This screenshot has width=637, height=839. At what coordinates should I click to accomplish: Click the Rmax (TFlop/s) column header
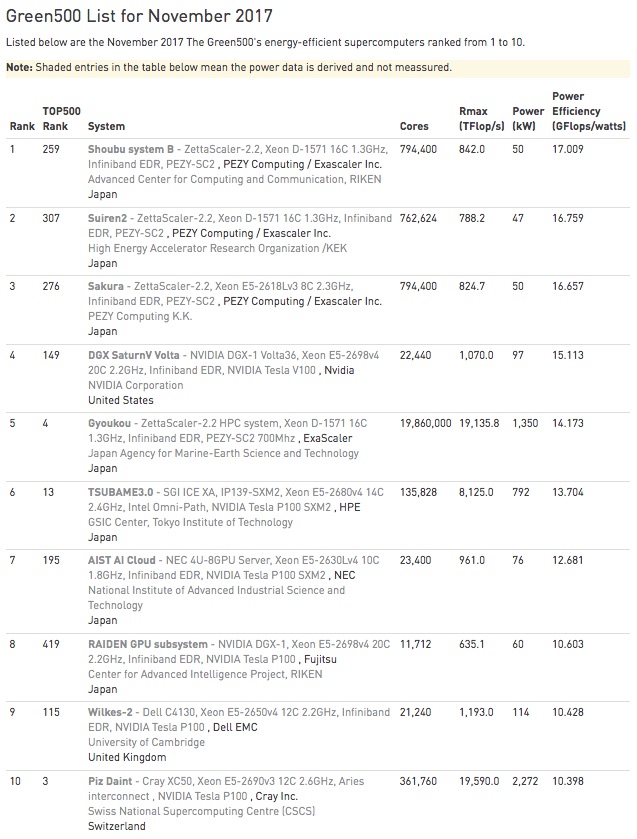(478, 118)
